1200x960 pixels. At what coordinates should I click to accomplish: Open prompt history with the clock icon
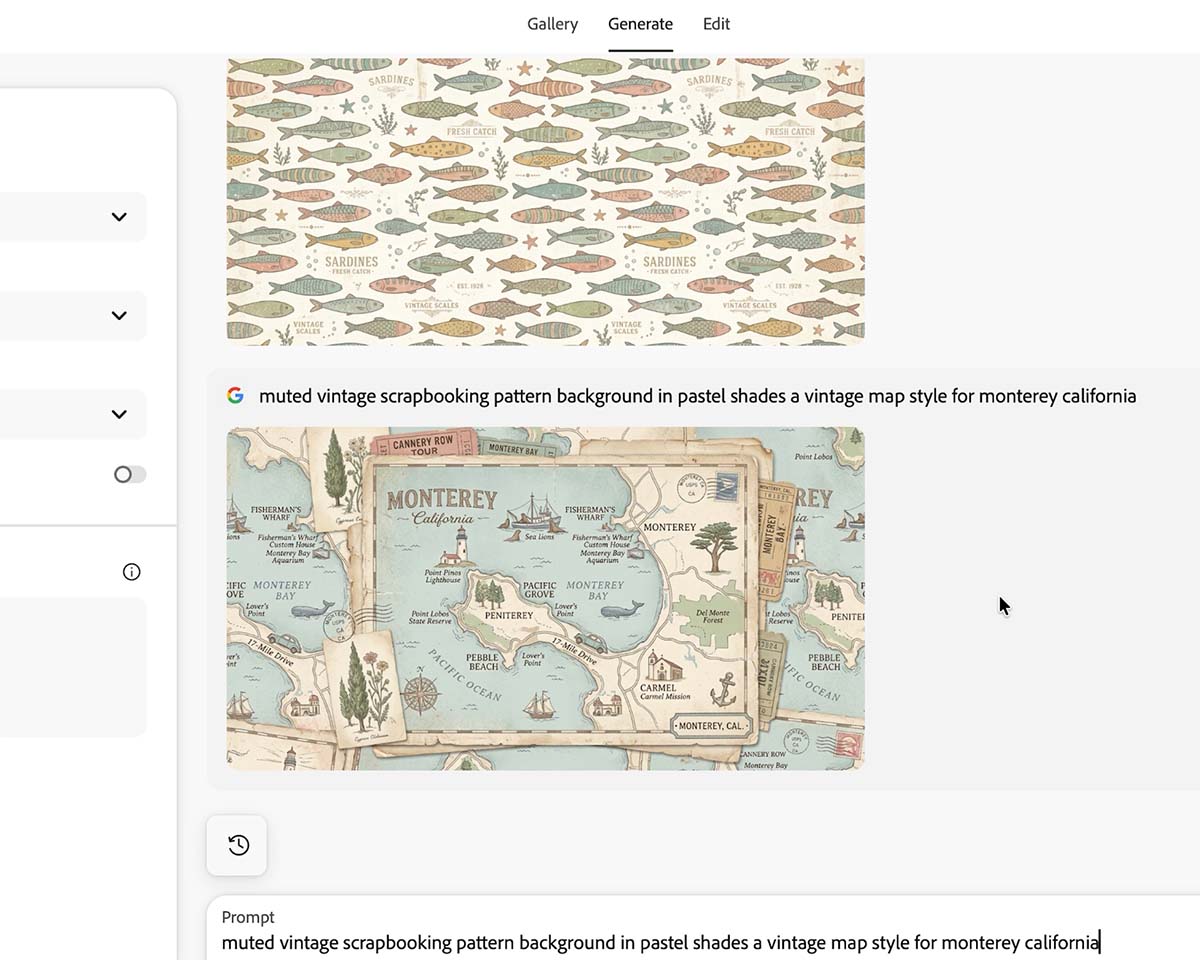(237, 846)
